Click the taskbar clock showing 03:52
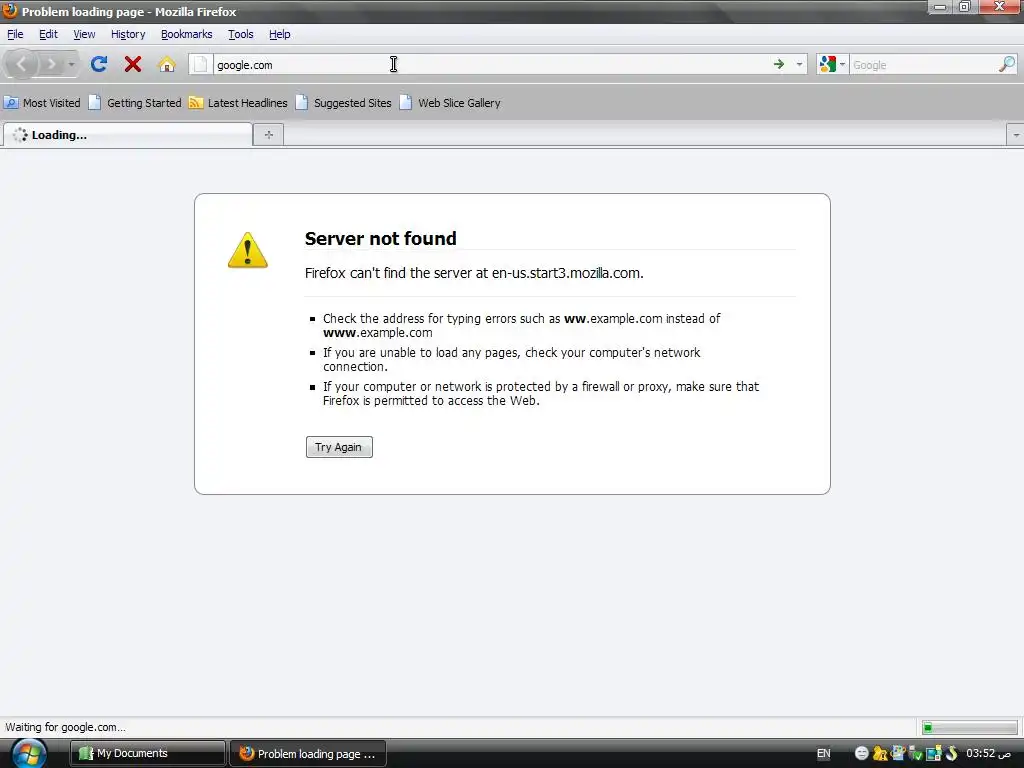 [x=989, y=753]
